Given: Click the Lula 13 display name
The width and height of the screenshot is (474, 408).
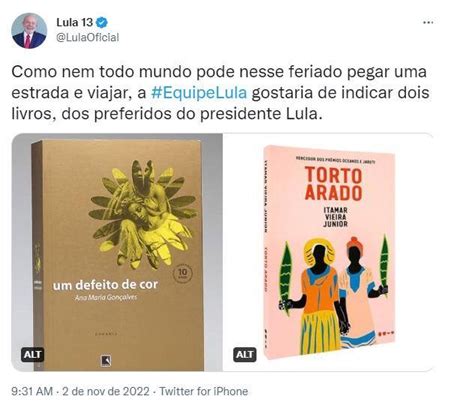Looking at the screenshot, I should tap(75, 23).
